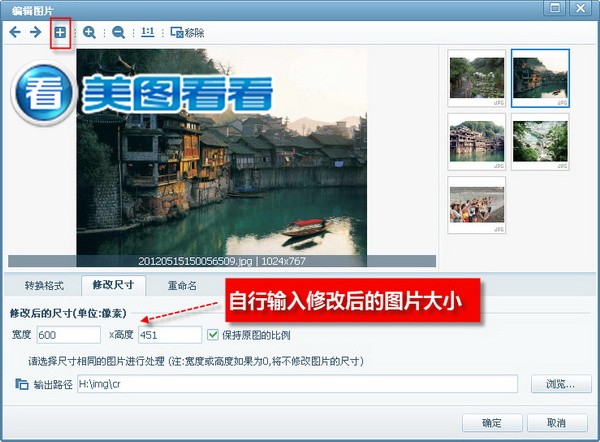This screenshot has height=442, width=600.
Task: Confirm with the 确定 button
Action: tap(492, 423)
